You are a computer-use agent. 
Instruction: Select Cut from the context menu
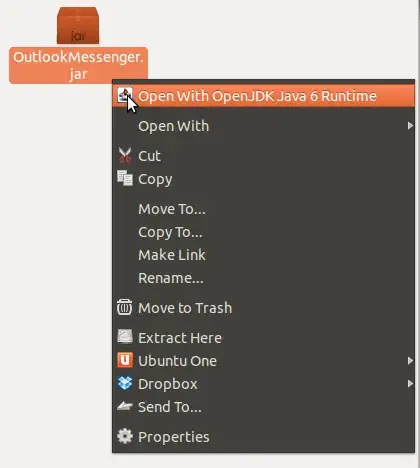[x=263, y=156]
